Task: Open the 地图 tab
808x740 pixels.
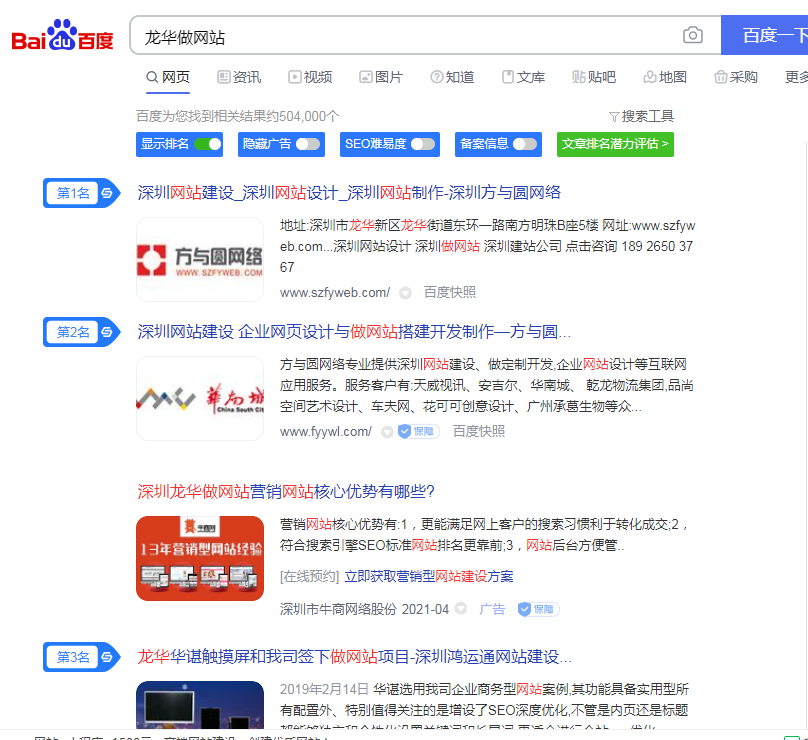Action: [x=665, y=77]
